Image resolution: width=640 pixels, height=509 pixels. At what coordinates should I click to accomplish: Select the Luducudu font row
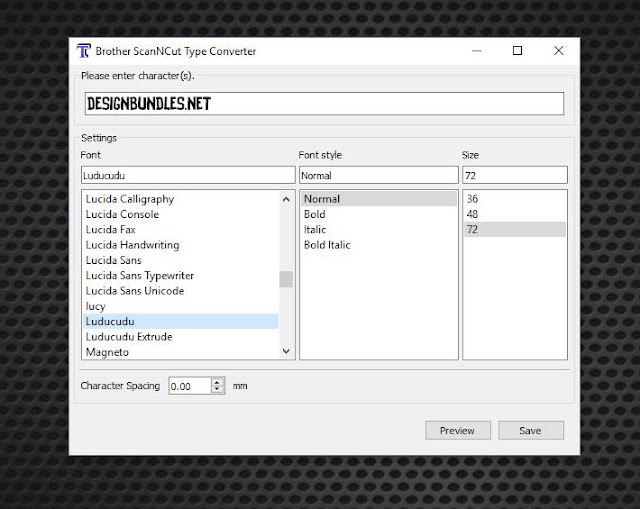[181, 321]
